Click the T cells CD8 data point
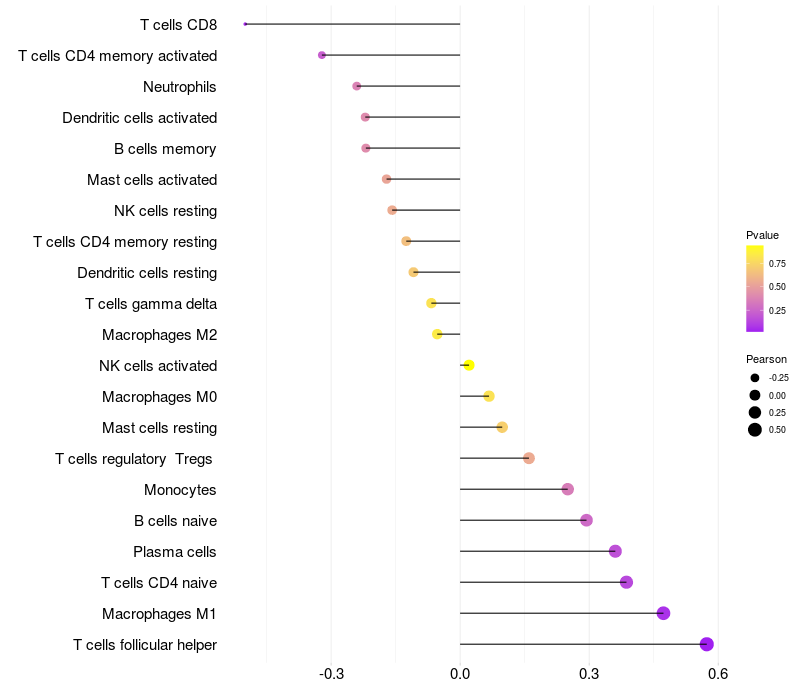Viewport: 800px width, 700px height. [245, 24]
